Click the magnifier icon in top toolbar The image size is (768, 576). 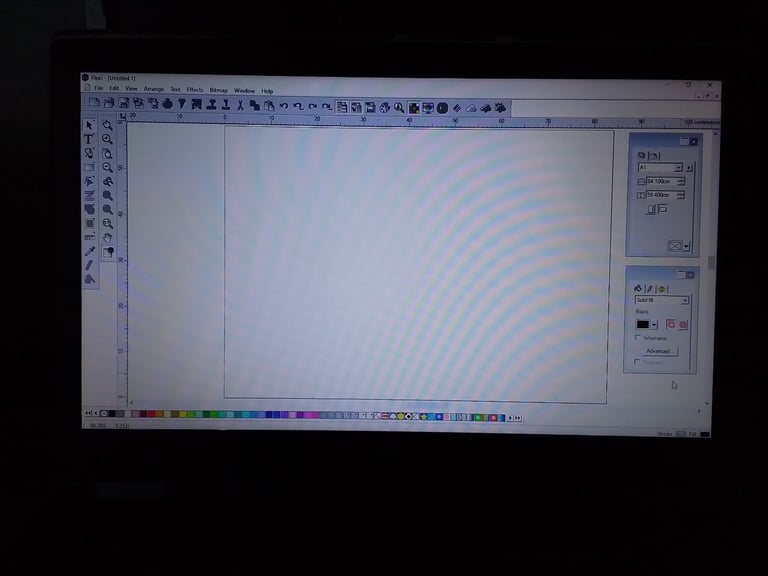coord(399,108)
